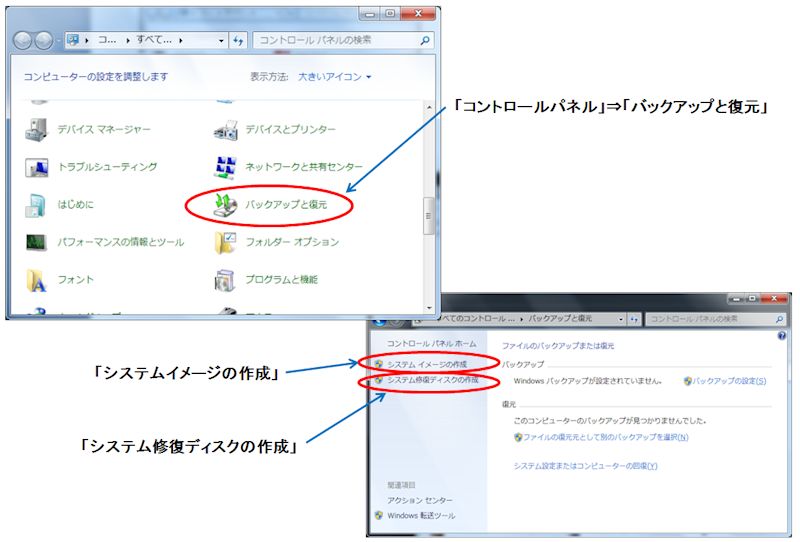Open the Fonts icon (フォント)

pos(36,280)
